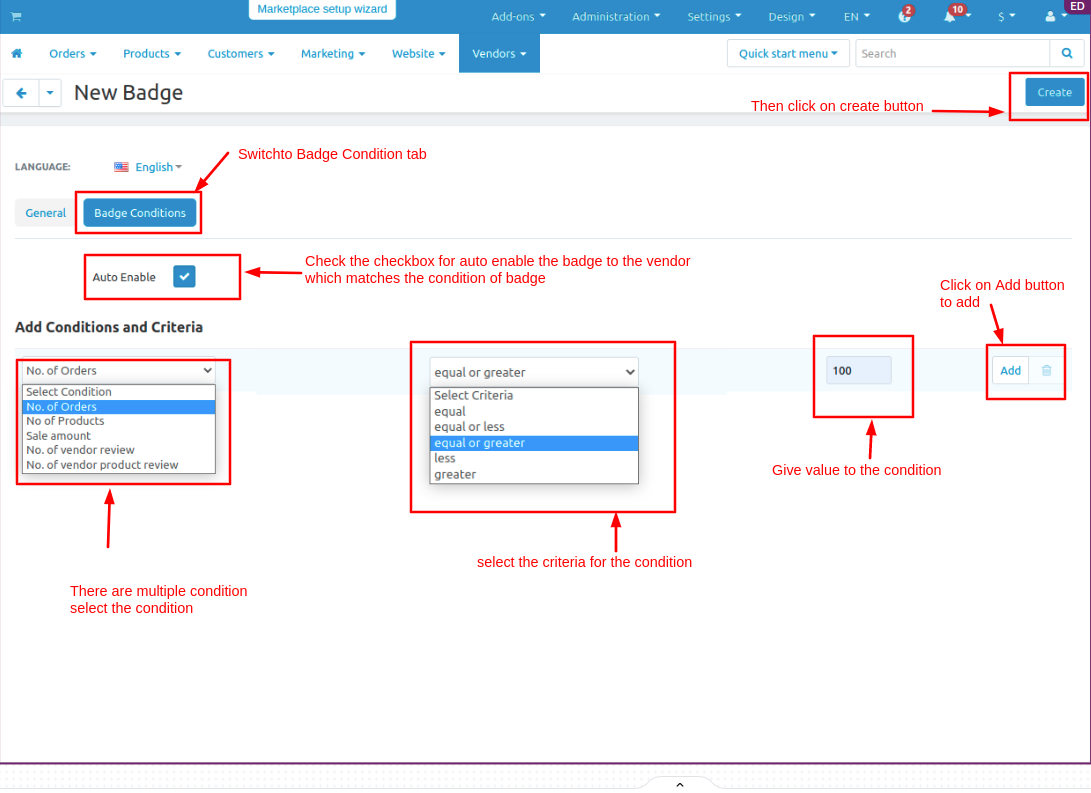This screenshot has width=1091, height=793.
Task: Click the trash icon next to Add
Action: click(x=1046, y=371)
